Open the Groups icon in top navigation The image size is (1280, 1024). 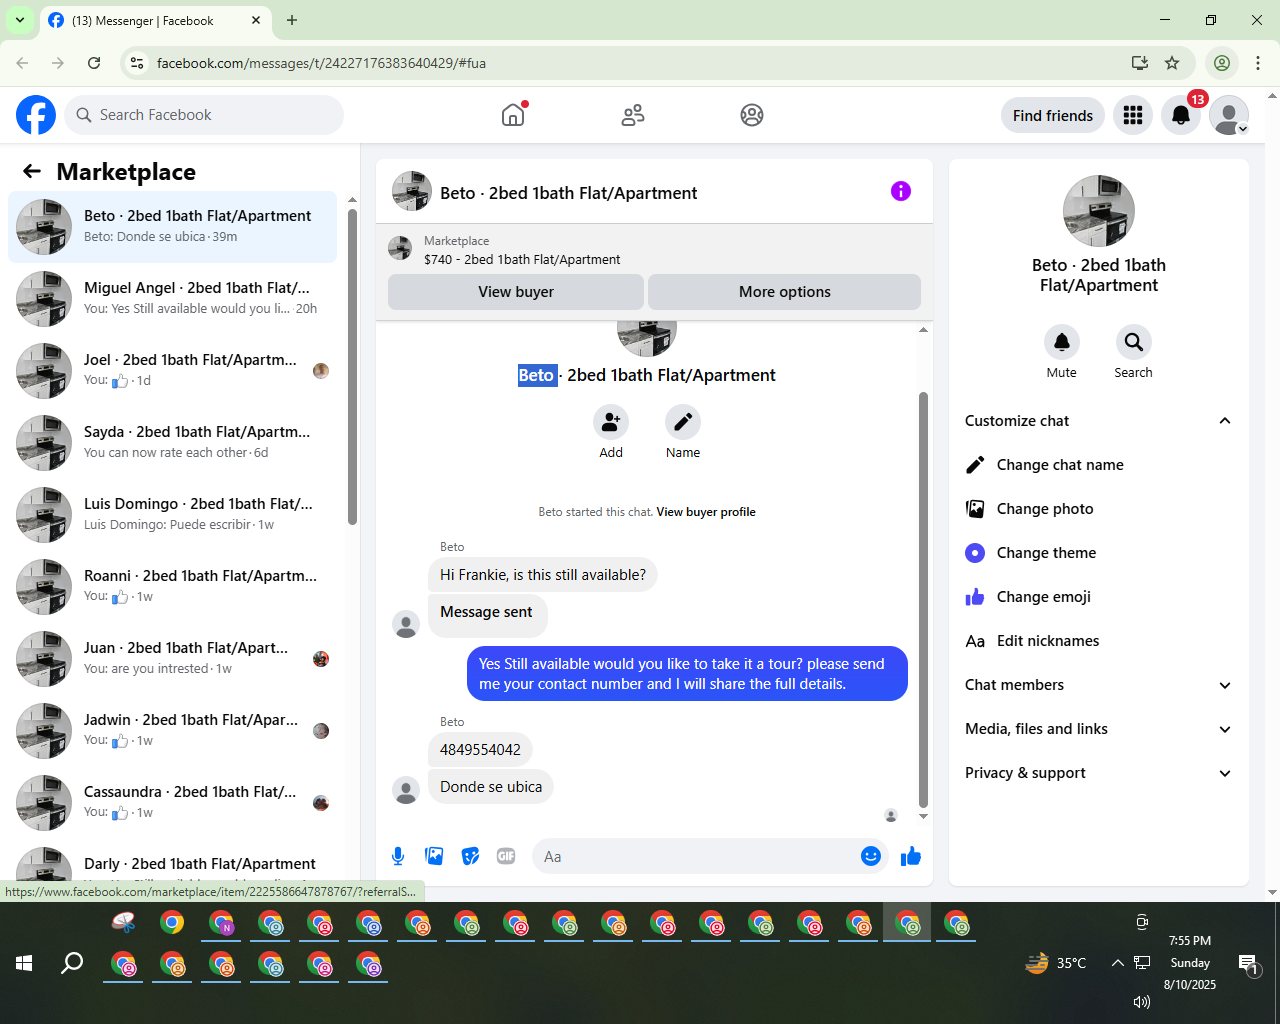(x=752, y=115)
